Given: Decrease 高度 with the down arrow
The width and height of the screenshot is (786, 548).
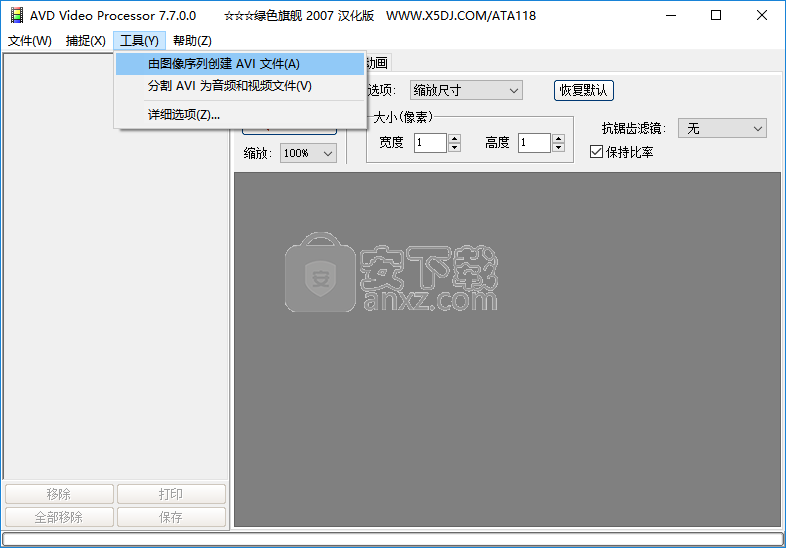Looking at the screenshot, I should [x=558, y=147].
